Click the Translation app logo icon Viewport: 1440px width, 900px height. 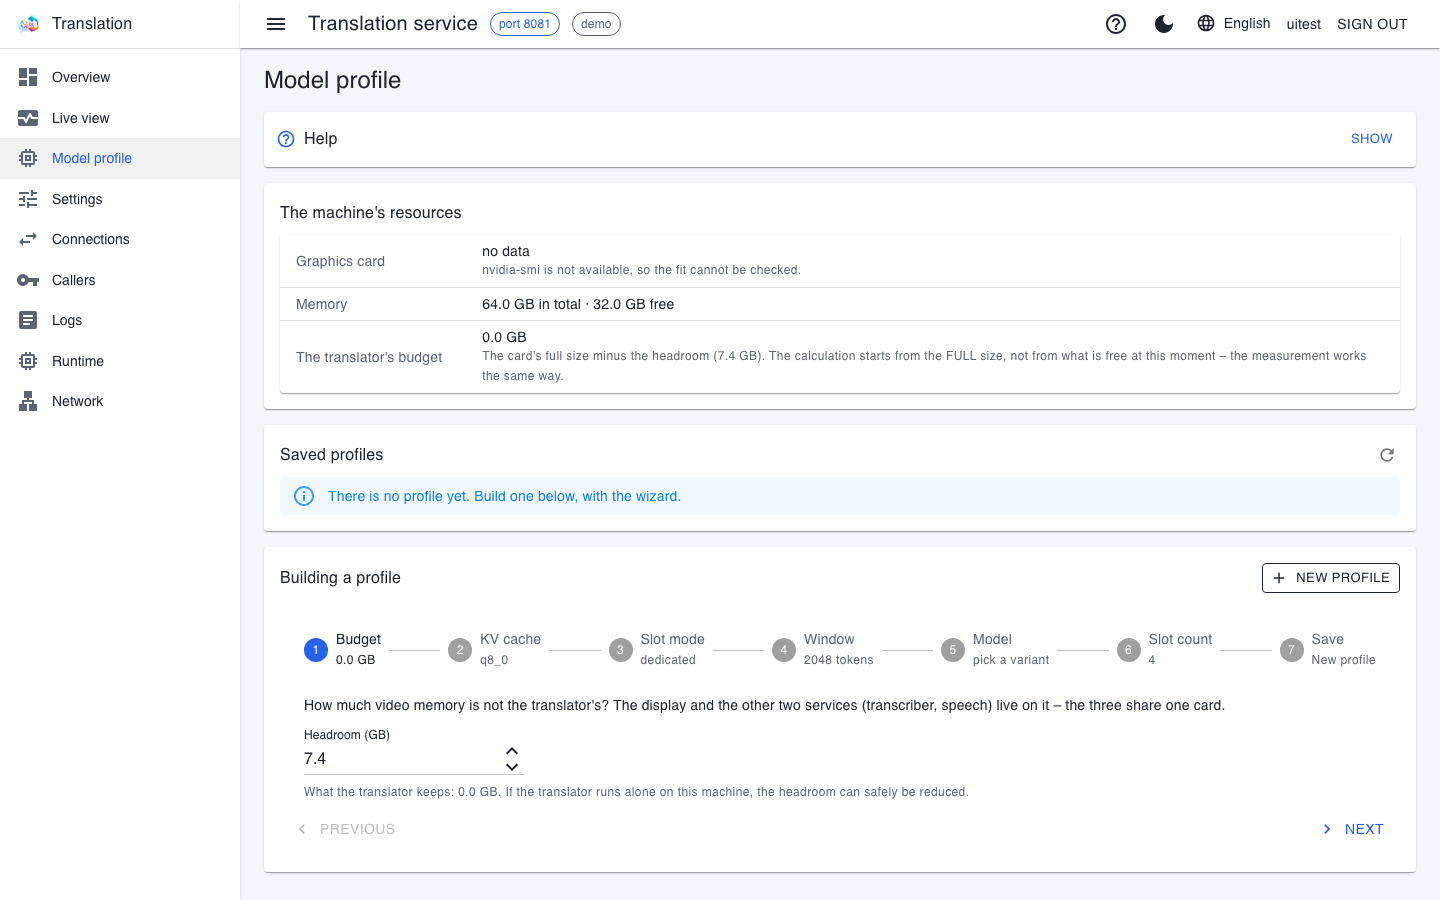pos(28,24)
